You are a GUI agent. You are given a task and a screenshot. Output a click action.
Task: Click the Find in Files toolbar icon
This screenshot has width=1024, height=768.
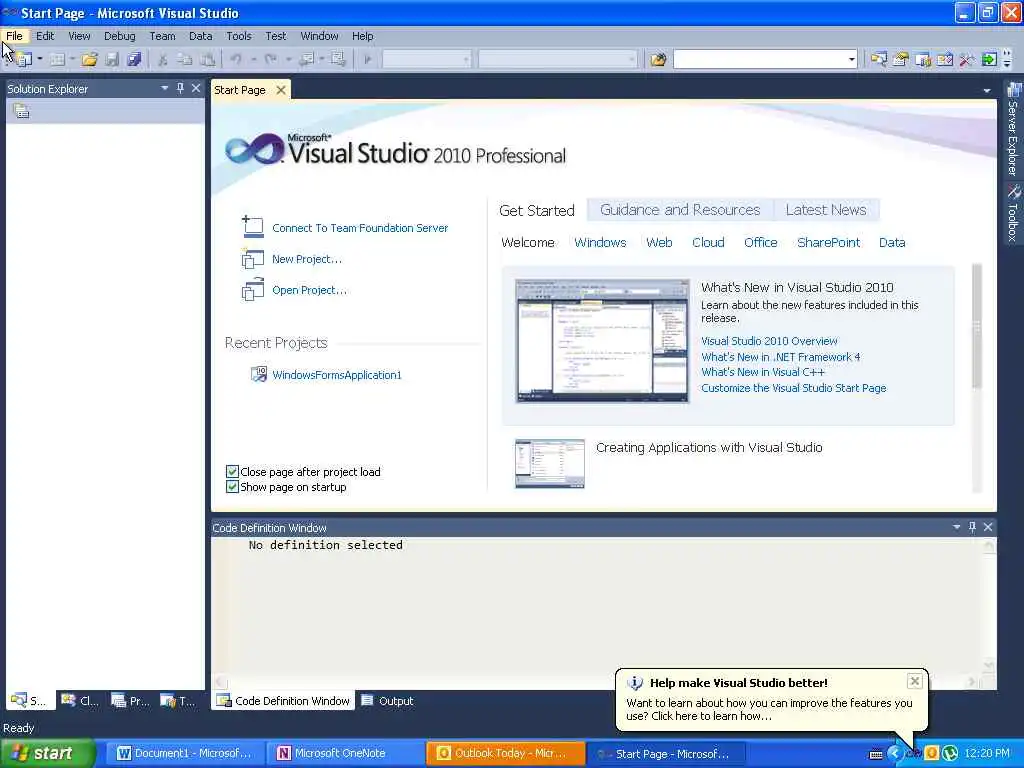pos(658,60)
